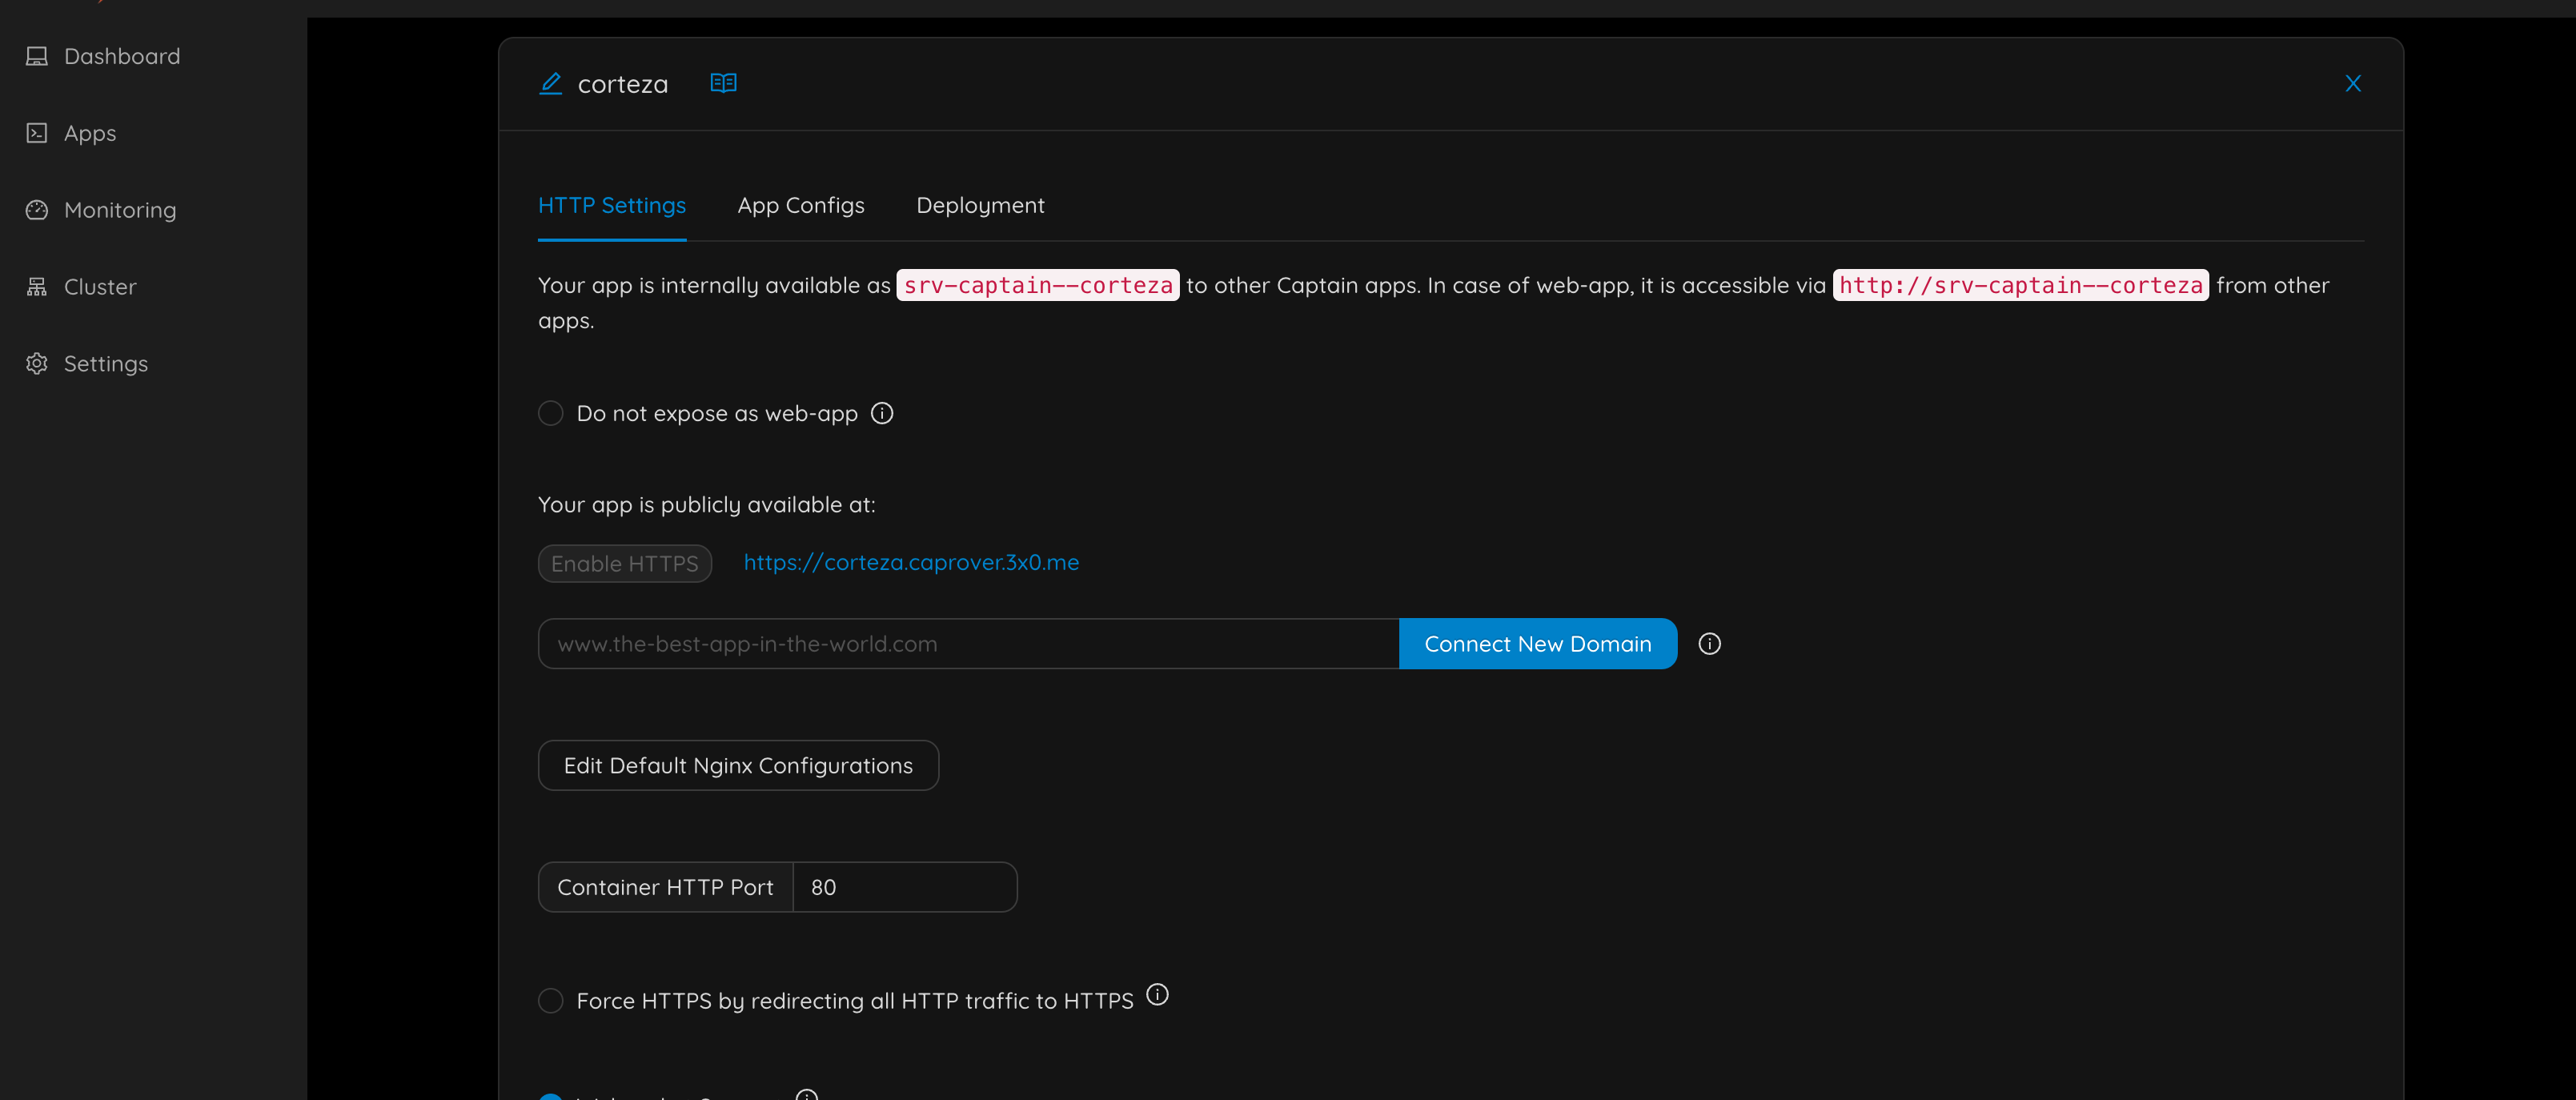The image size is (2576, 1100).
Task: Click Edit Default Nginx Configurations
Action: [738, 766]
